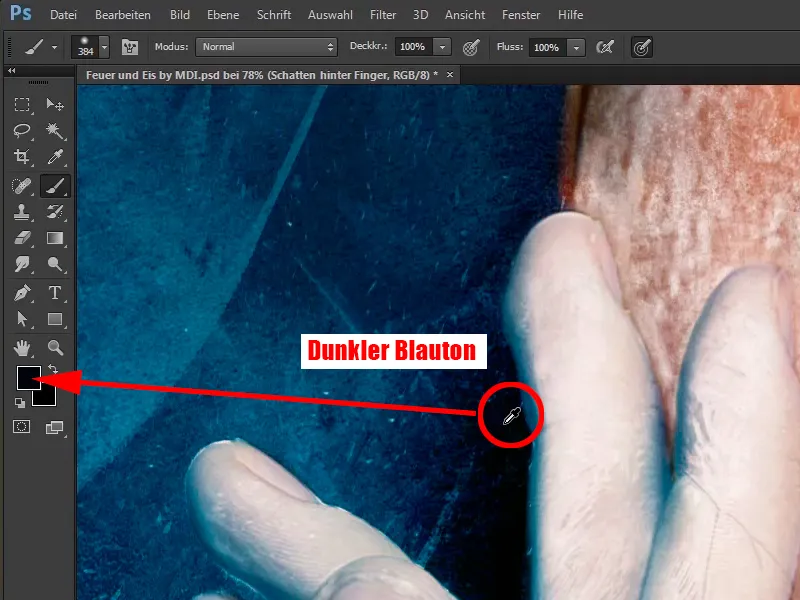Select the Dodge tool
Image resolution: width=800 pixels, height=600 pixels.
click(x=55, y=264)
